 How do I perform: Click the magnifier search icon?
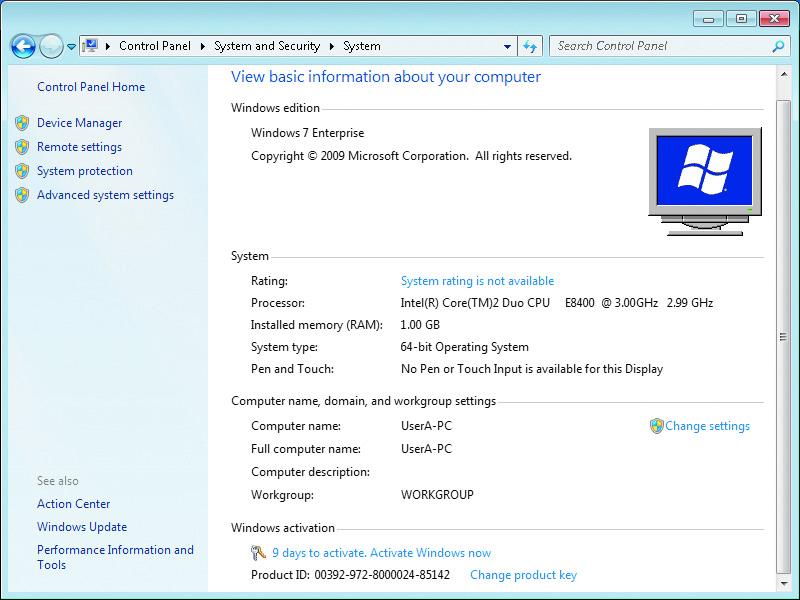[778, 46]
